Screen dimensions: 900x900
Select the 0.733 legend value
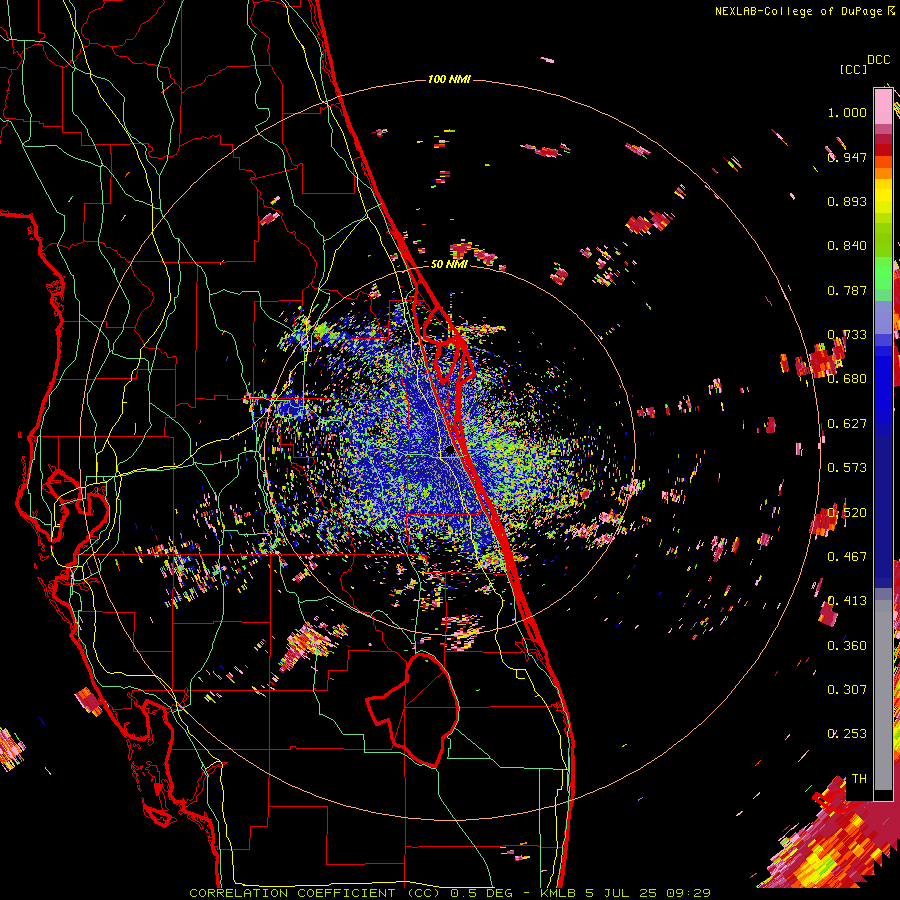tap(847, 334)
